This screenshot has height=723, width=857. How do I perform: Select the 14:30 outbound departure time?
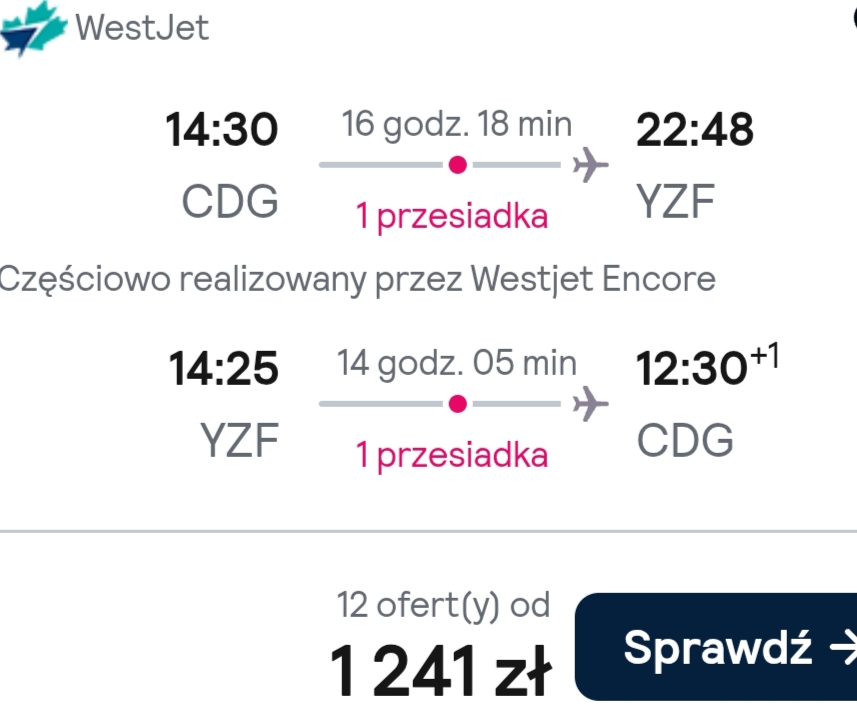coord(222,130)
